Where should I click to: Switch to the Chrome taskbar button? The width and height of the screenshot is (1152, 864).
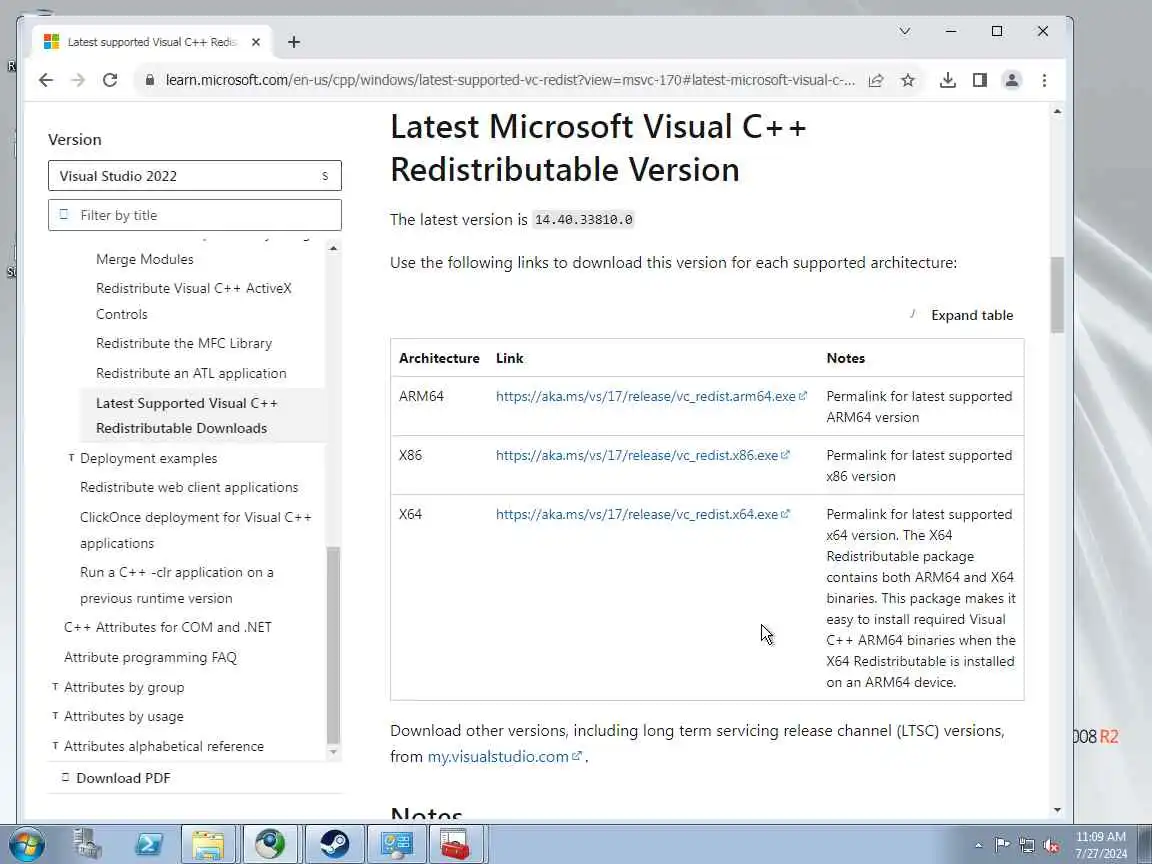[x=270, y=843]
